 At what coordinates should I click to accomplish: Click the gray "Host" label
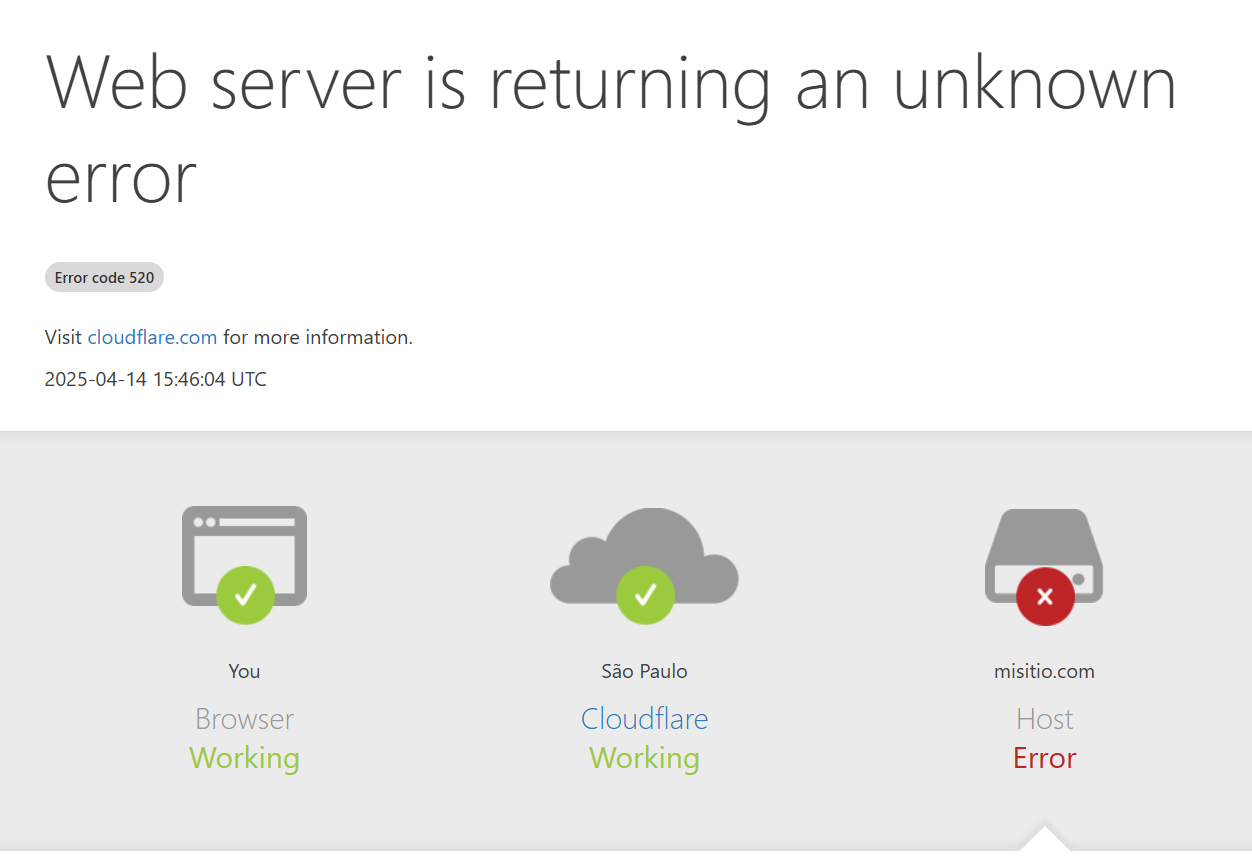(x=1045, y=719)
